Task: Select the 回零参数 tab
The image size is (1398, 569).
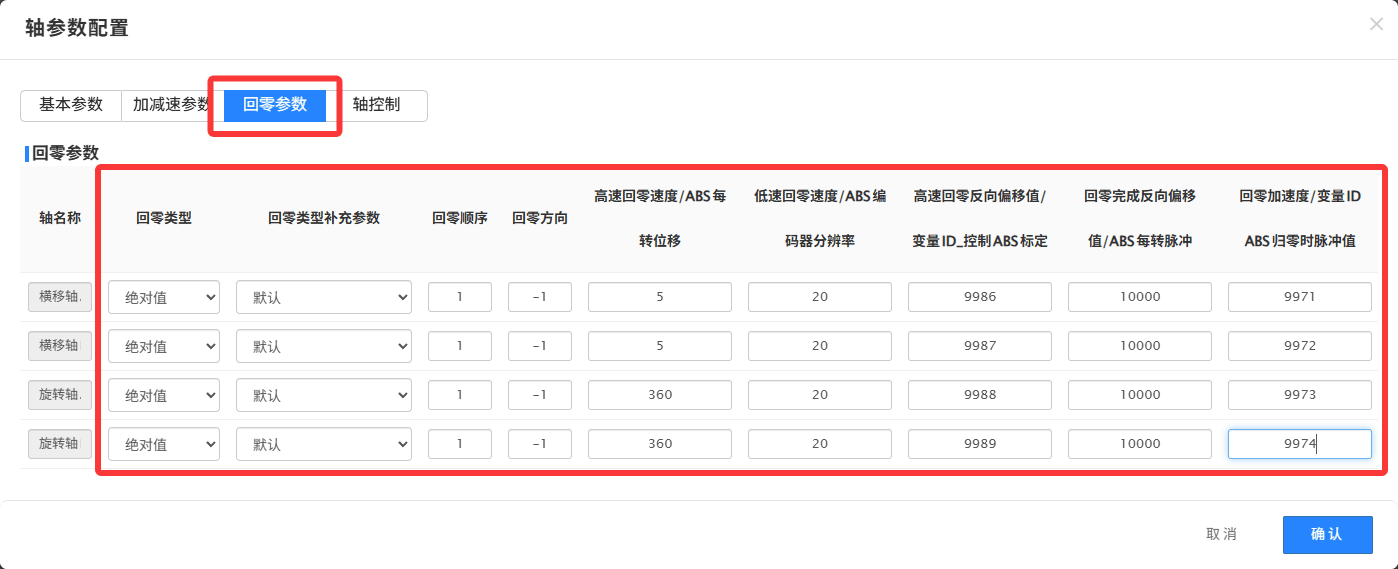Action: tap(275, 105)
